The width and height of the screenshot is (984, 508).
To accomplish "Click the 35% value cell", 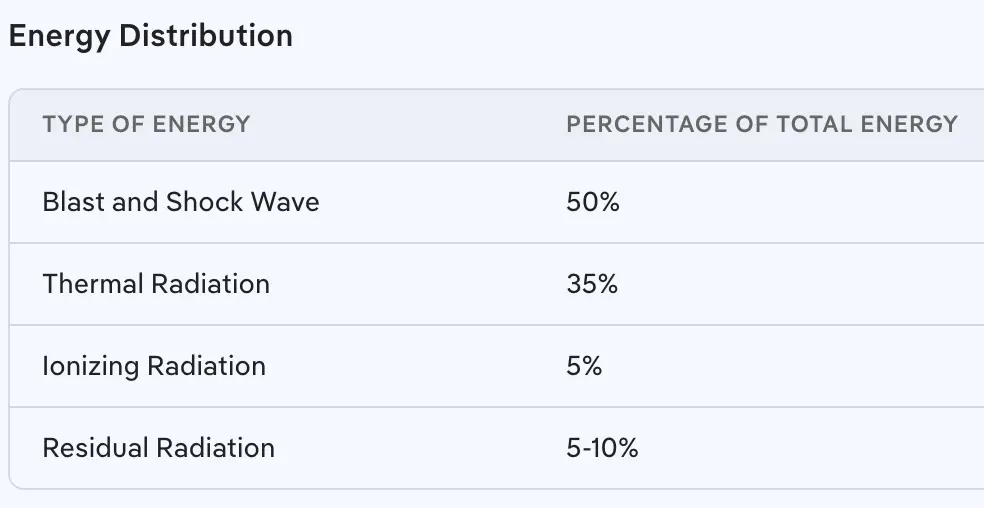I will pos(592,284).
